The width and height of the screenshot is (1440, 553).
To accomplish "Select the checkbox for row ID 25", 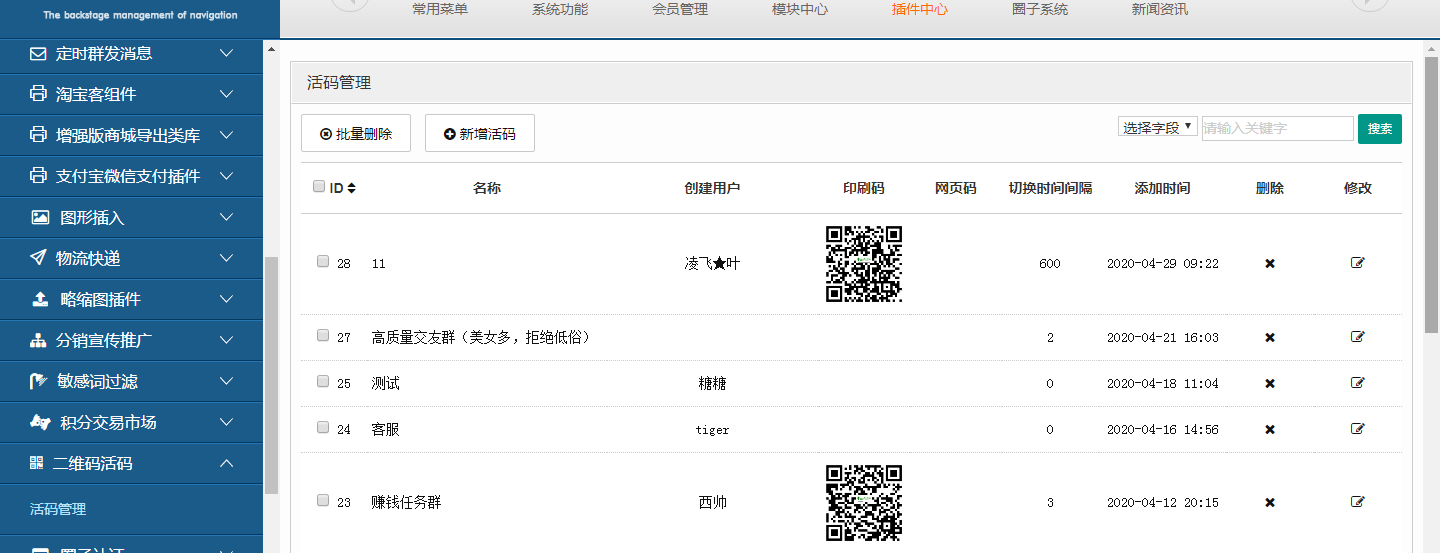I will [x=323, y=382].
